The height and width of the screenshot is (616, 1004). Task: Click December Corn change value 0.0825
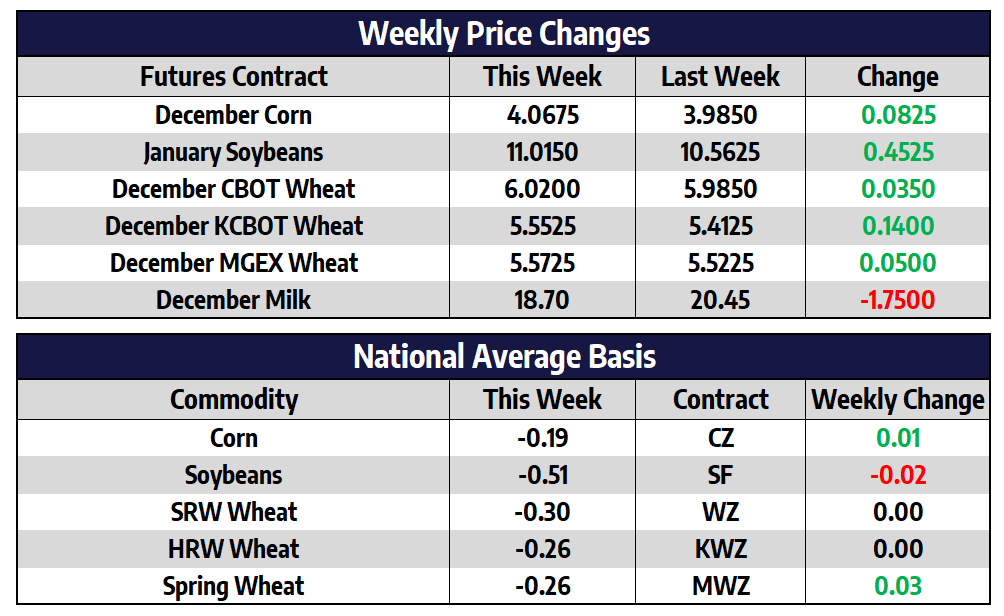[897, 115]
